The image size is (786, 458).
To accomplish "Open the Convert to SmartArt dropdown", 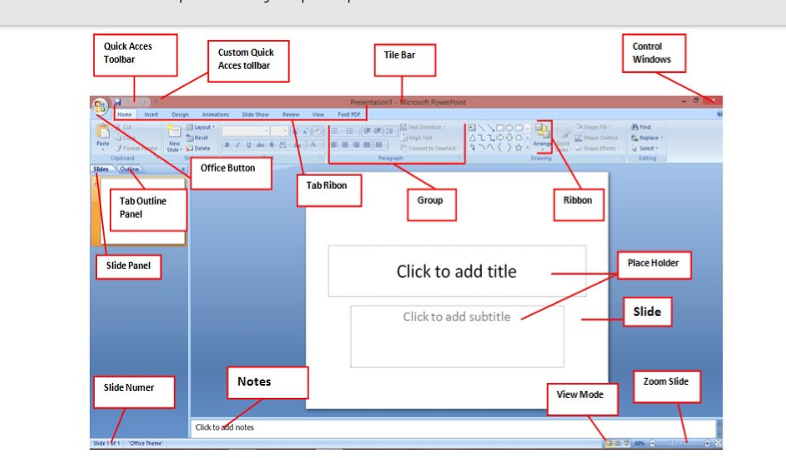I will point(430,148).
